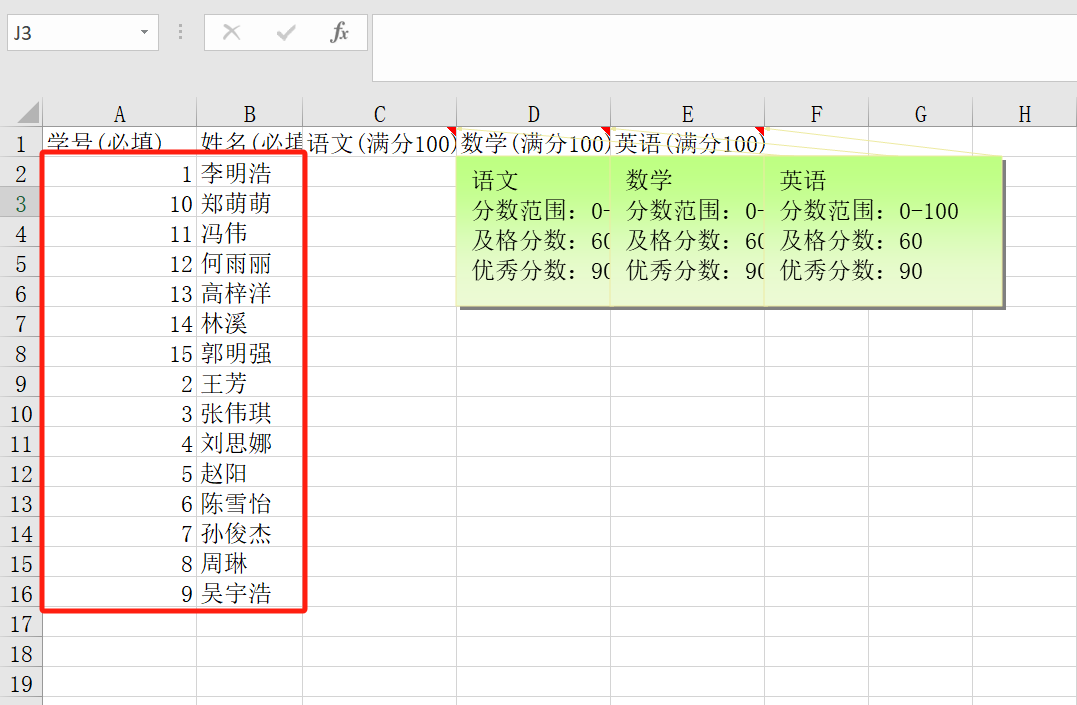Click the Insert Function fx icon

point(340,33)
